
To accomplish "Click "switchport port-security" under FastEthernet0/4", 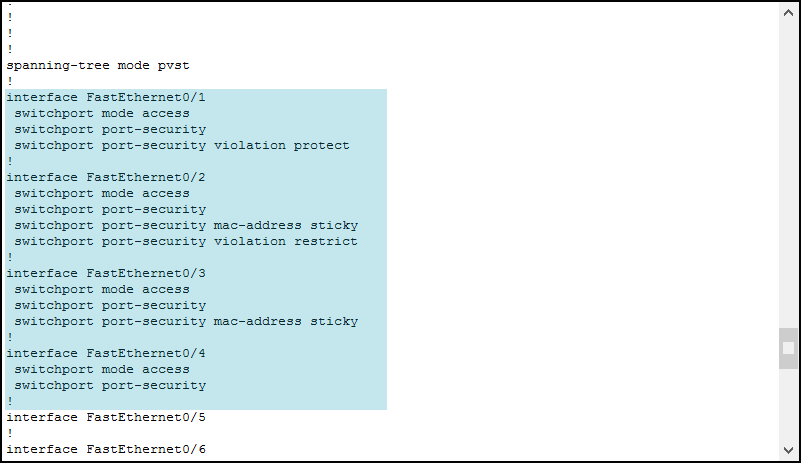I will point(110,385).
